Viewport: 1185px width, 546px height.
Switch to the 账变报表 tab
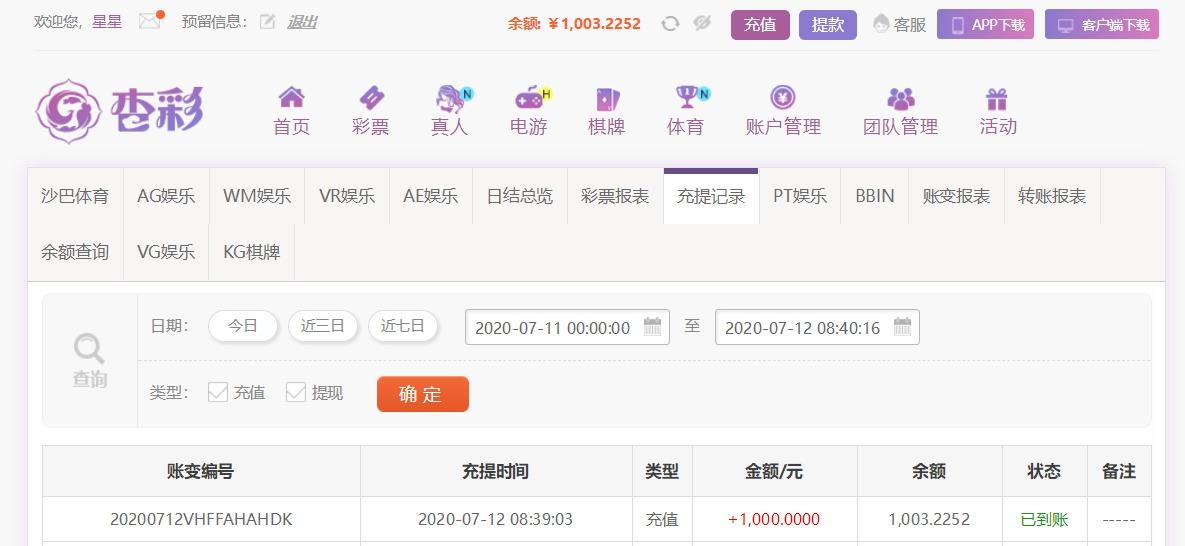coord(956,197)
